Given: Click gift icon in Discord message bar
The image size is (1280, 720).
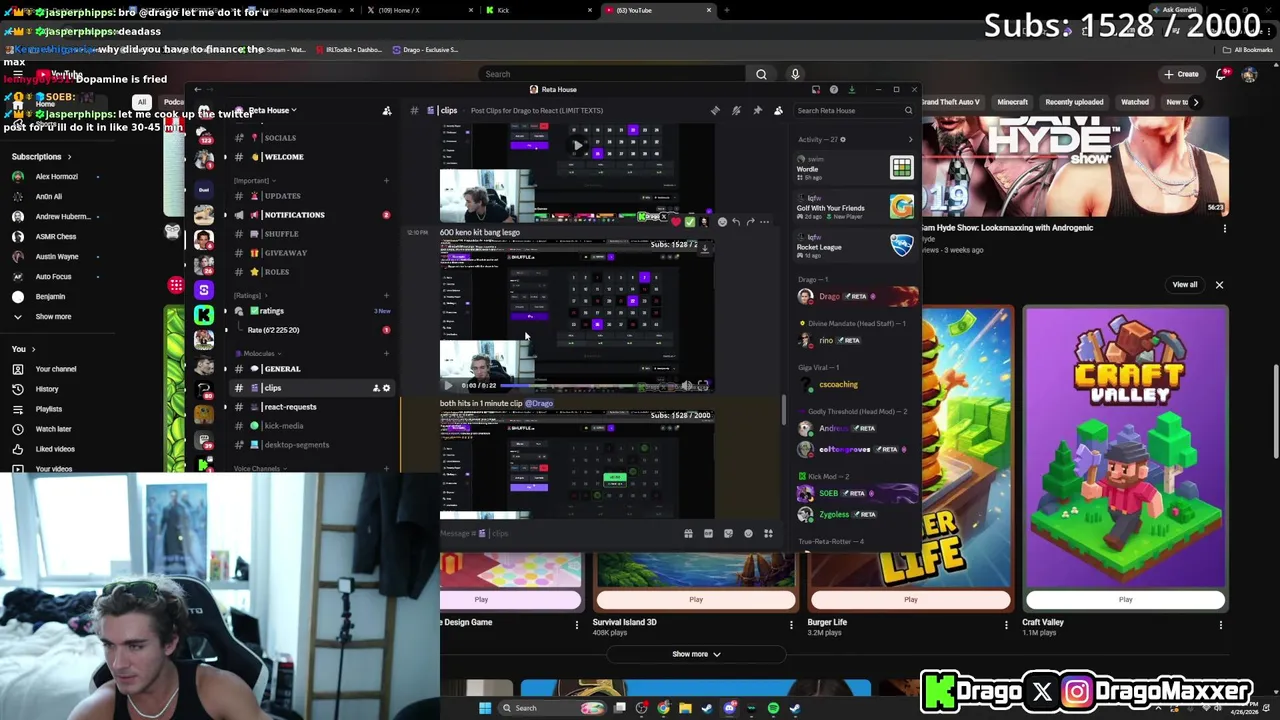Looking at the screenshot, I should [688, 534].
